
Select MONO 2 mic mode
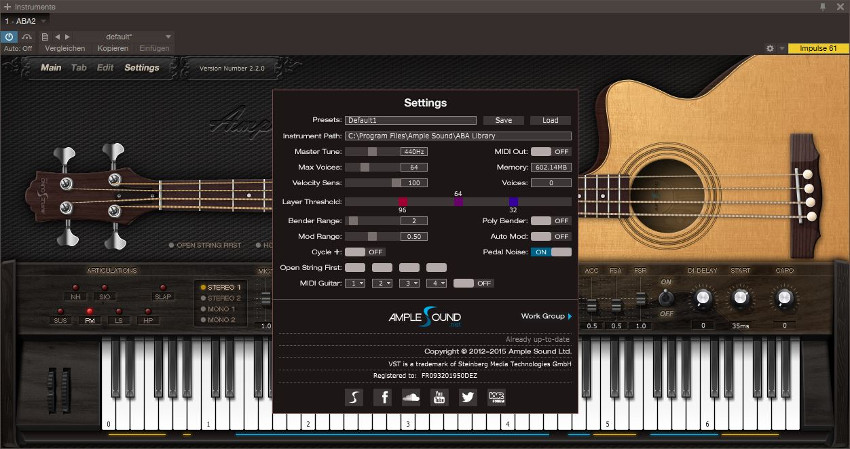pyautogui.click(x=218, y=320)
